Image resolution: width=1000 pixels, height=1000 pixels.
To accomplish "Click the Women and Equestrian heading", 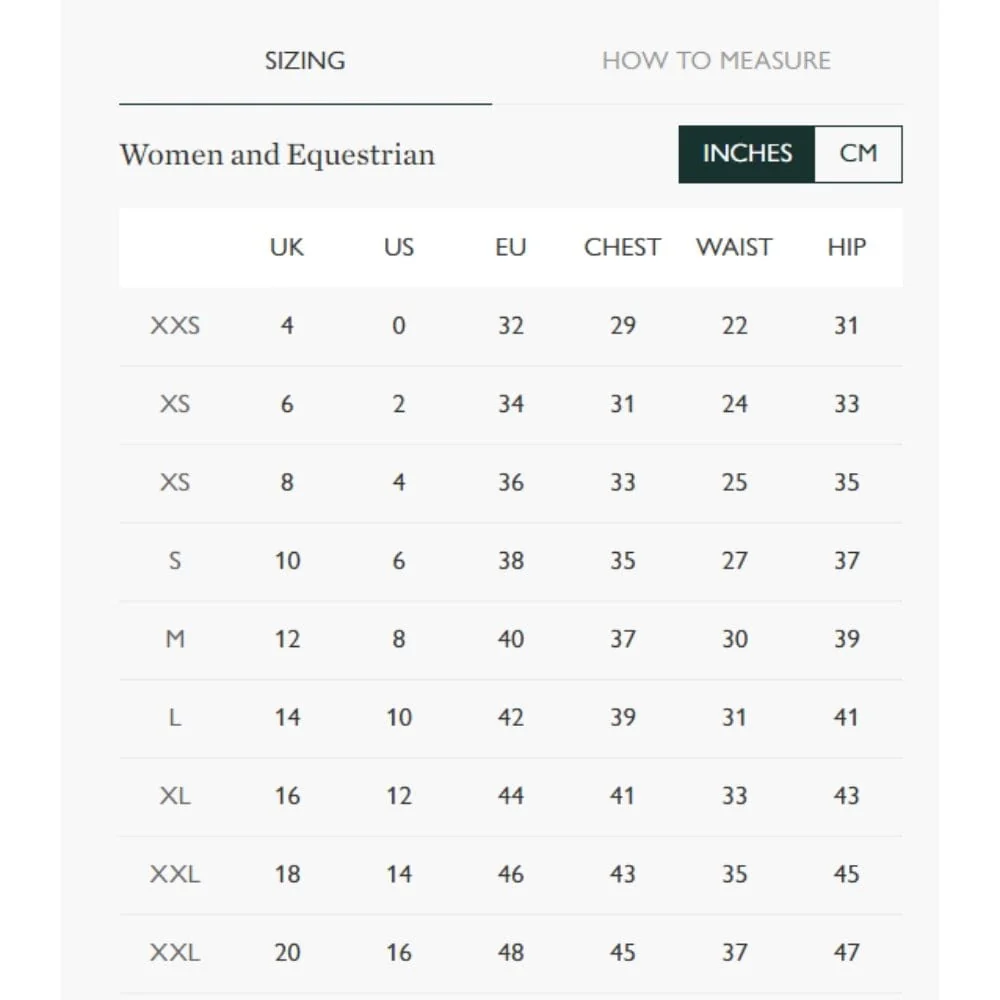I will click(x=277, y=155).
